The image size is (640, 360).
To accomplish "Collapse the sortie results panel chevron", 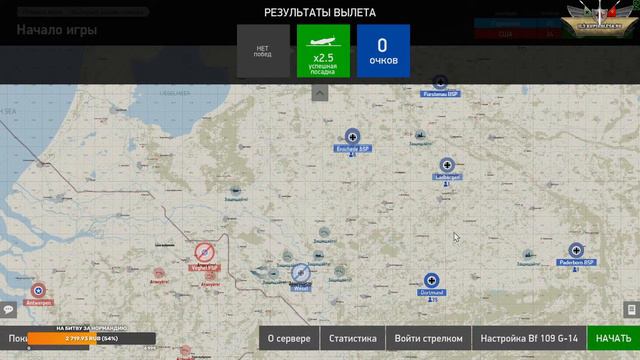I will pyautogui.click(x=320, y=93).
